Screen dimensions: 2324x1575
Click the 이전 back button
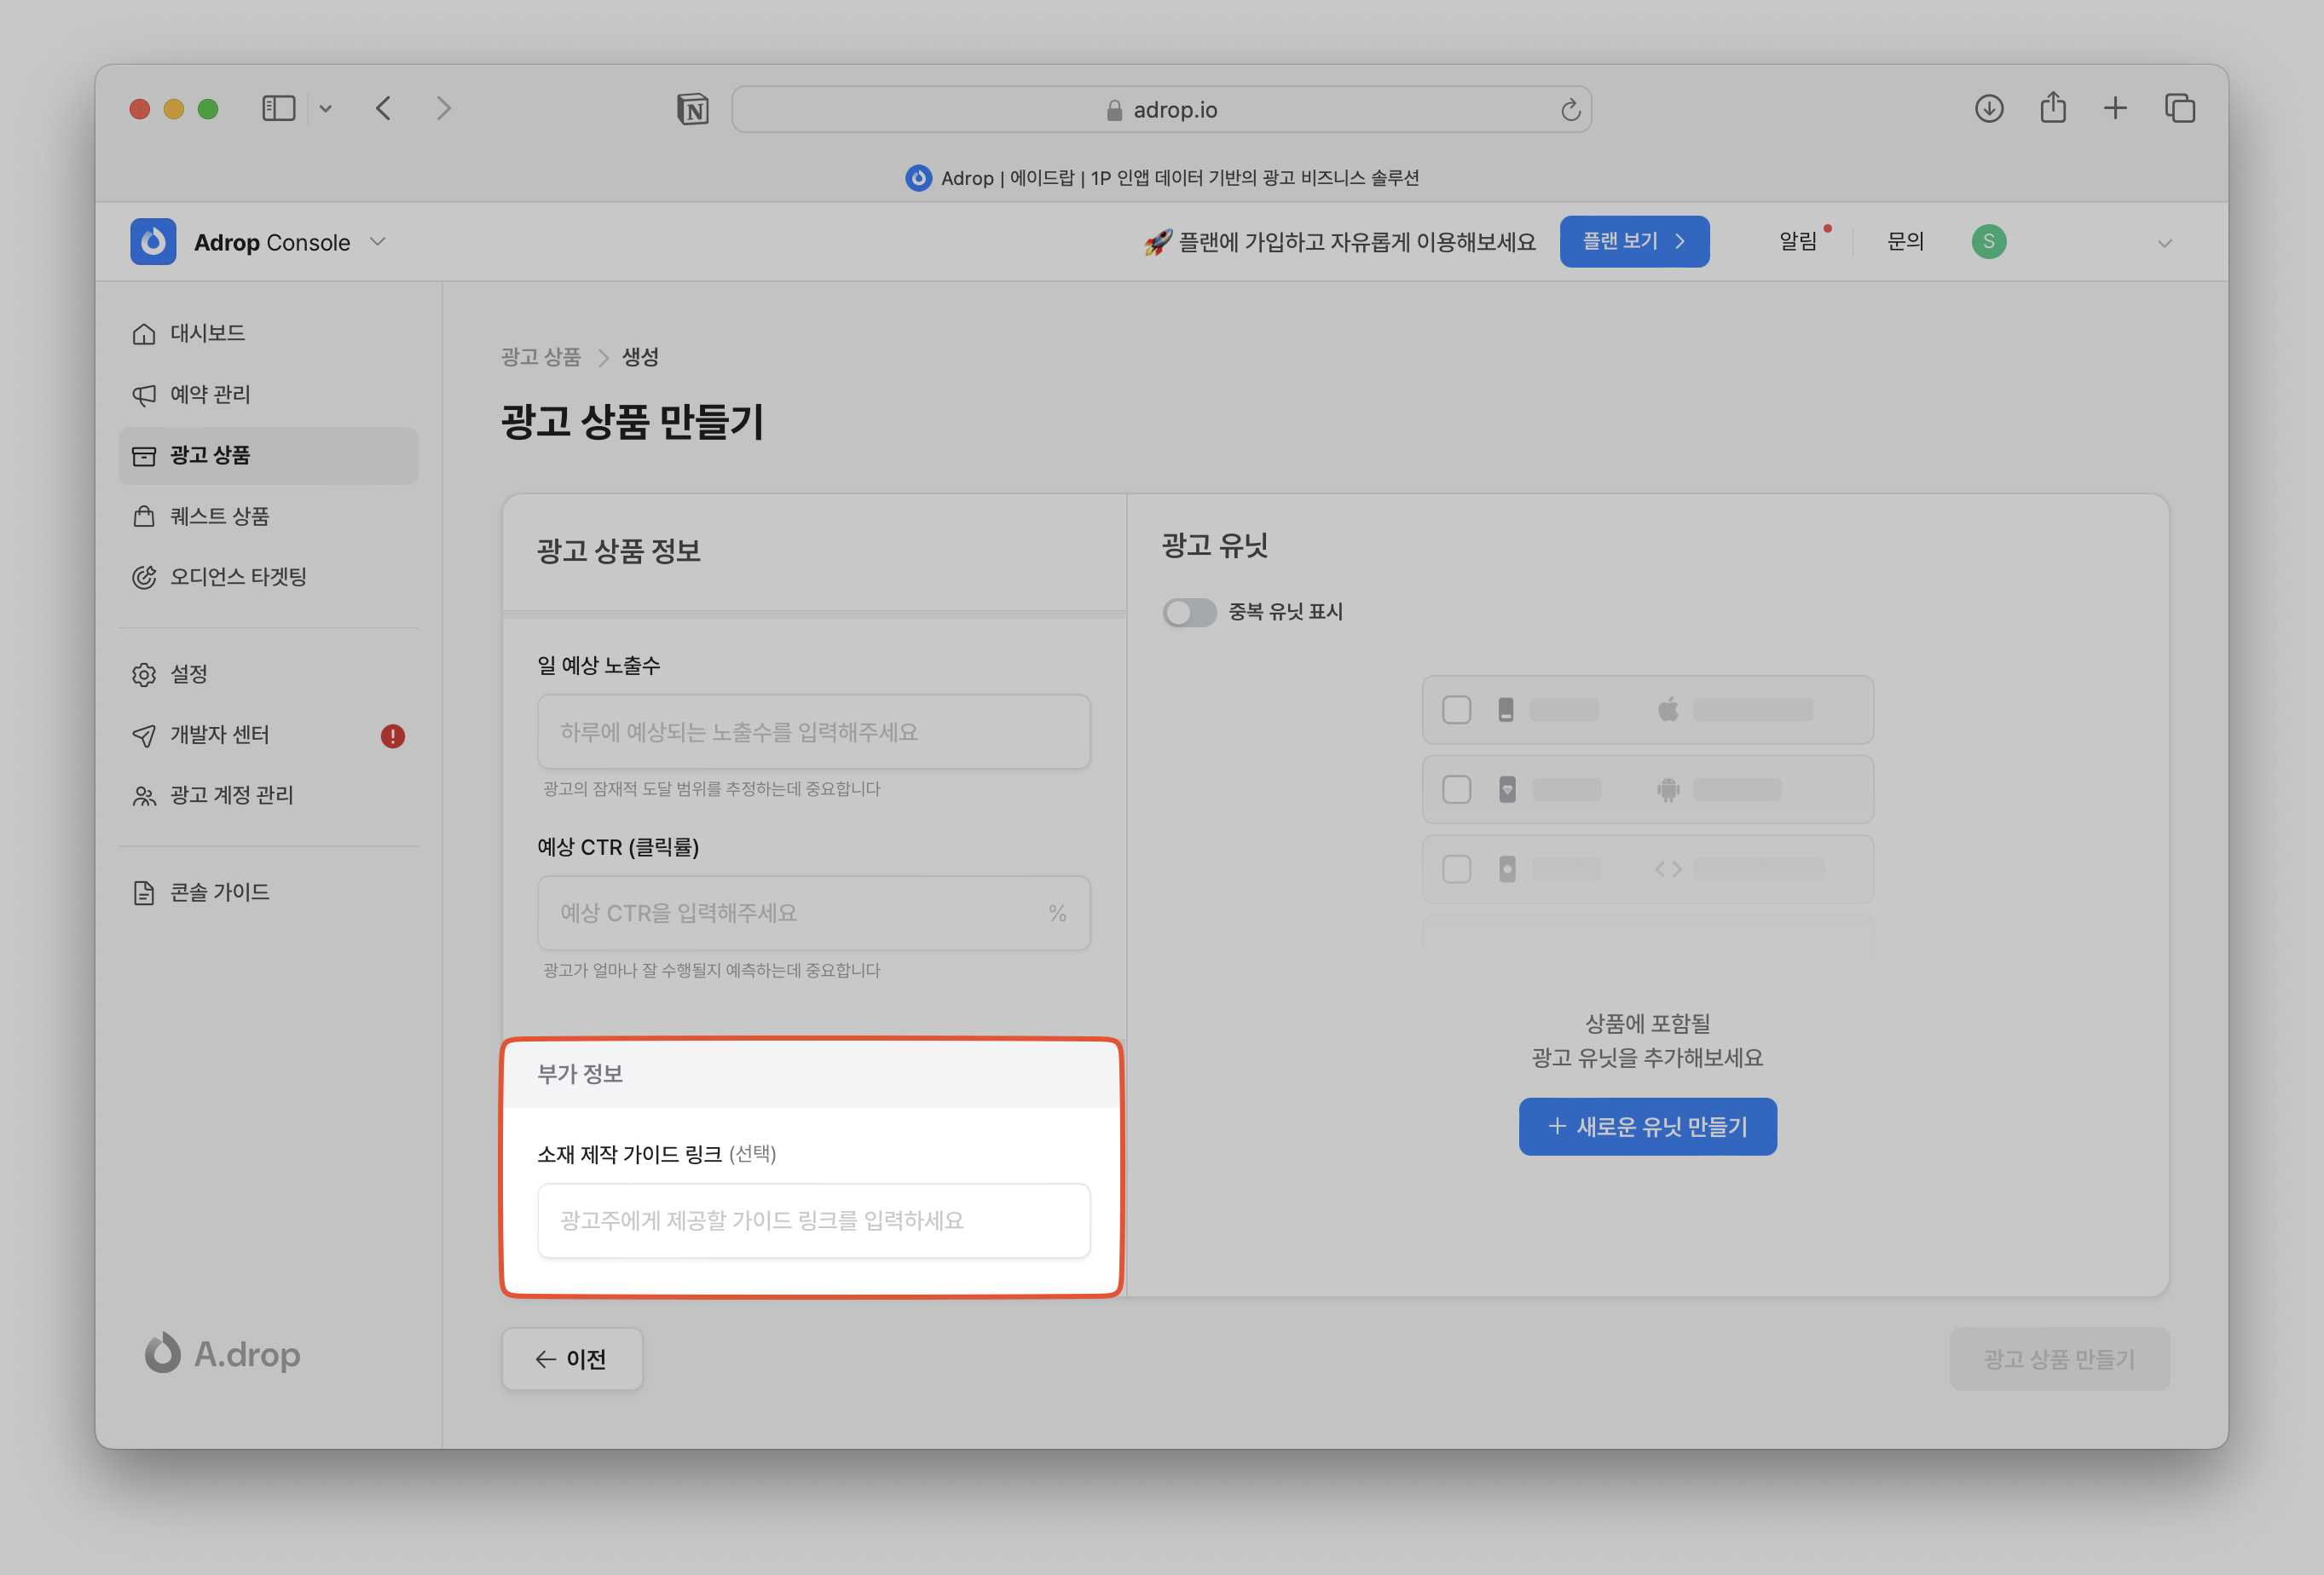pyautogui.click(x=571, y=1359)
